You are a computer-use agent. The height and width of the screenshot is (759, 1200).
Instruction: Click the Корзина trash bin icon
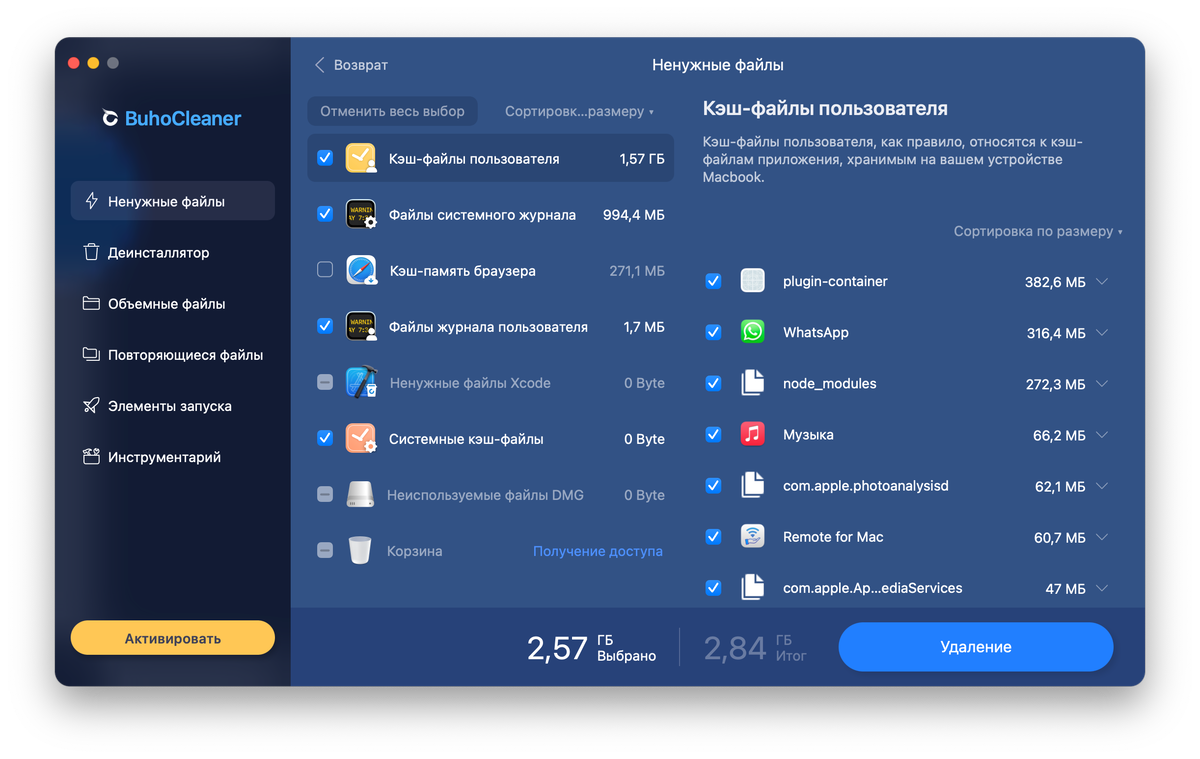point(360,551)
